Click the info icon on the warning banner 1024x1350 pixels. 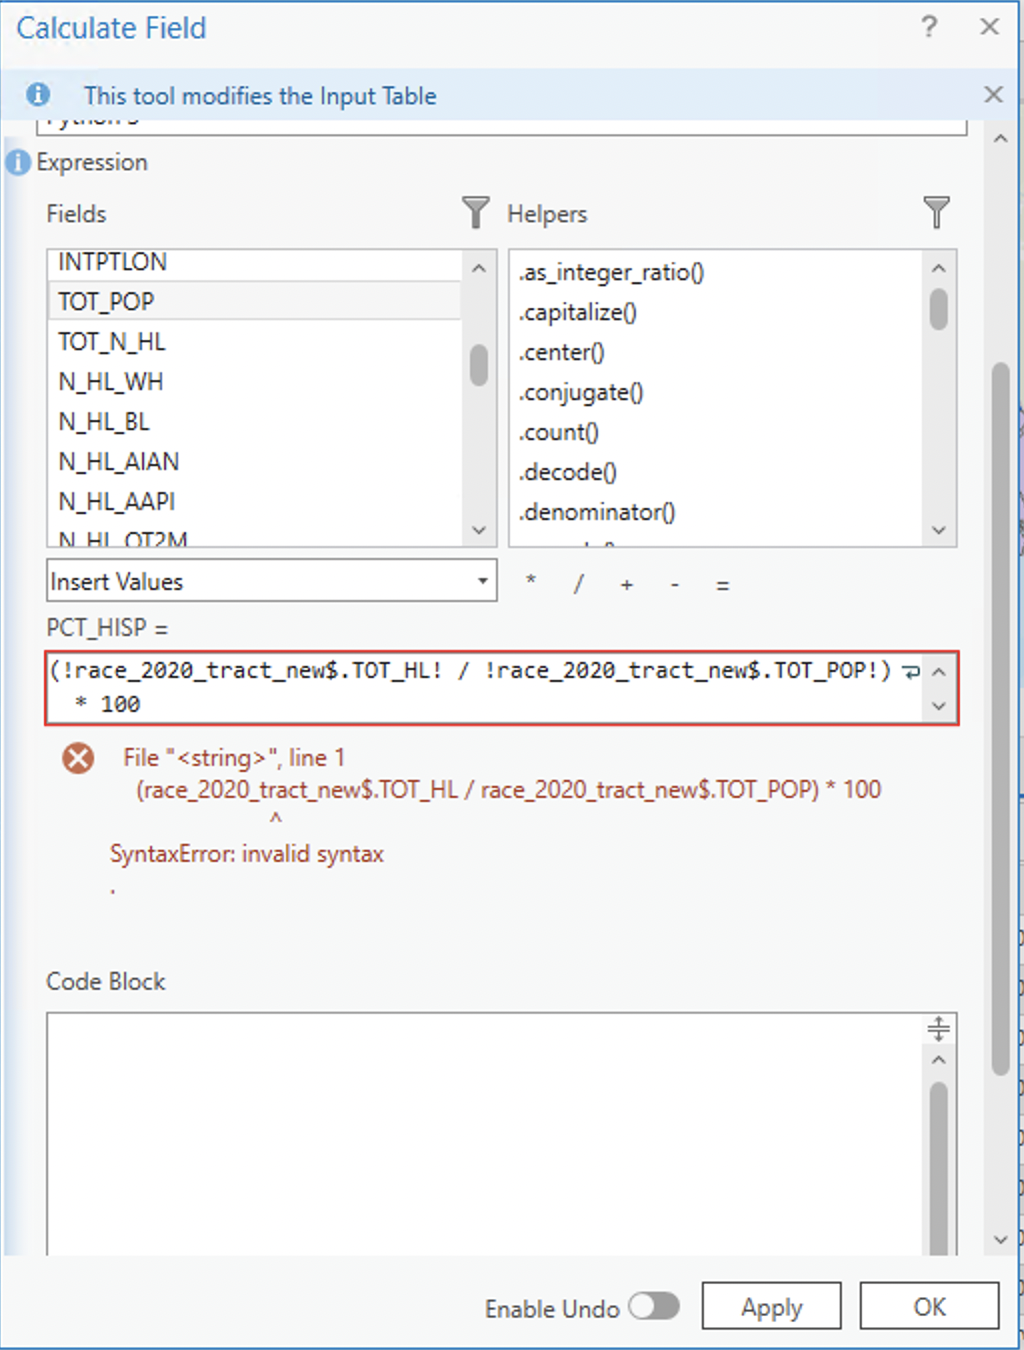pyautogui.click(x=38, y=94)
